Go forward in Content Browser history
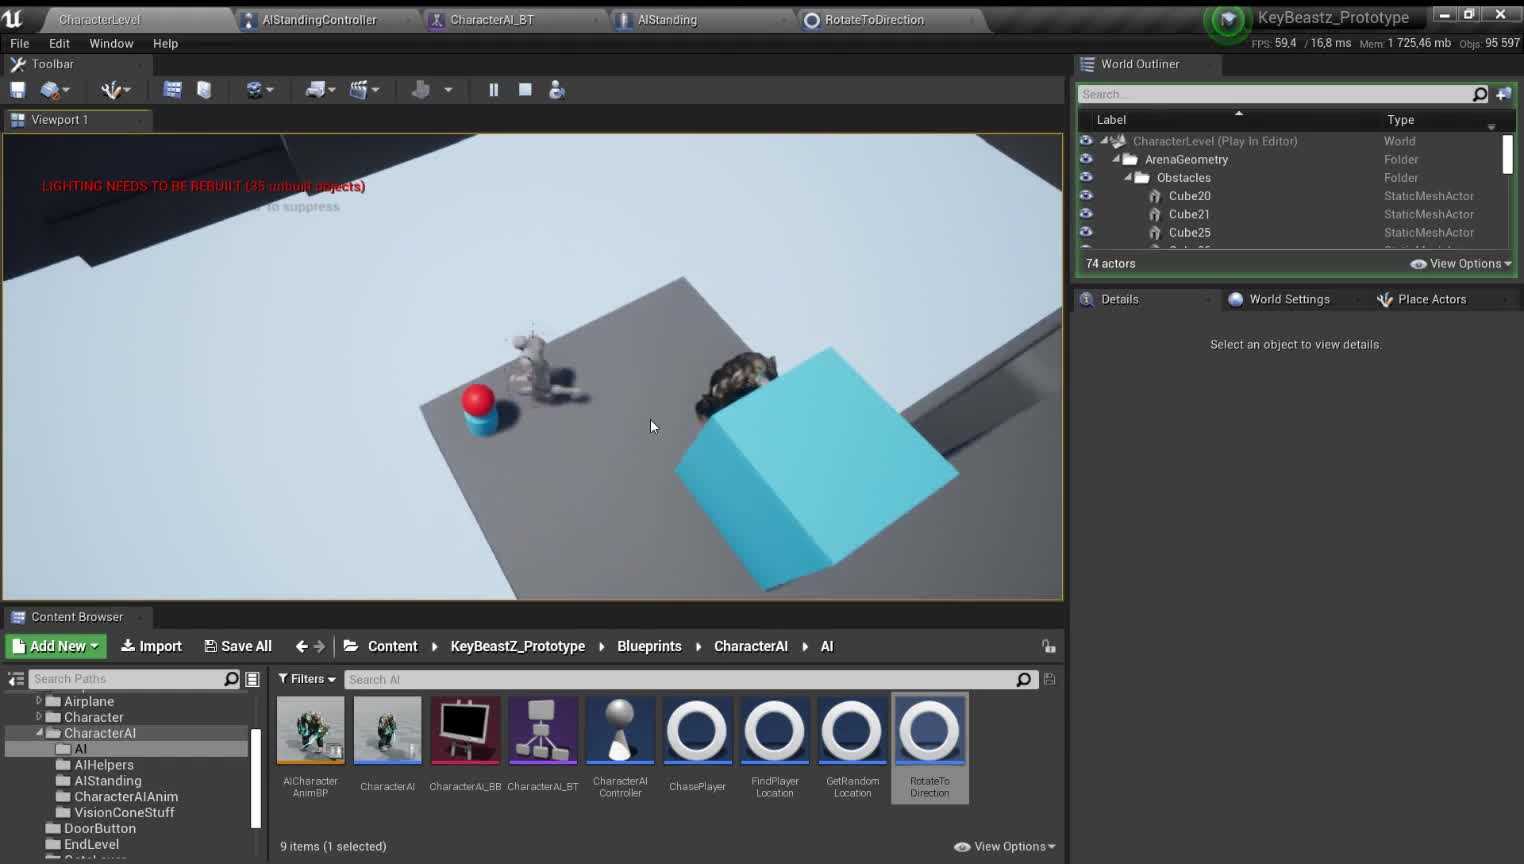This screenshot has width=1524, height=864. point(320,646)
